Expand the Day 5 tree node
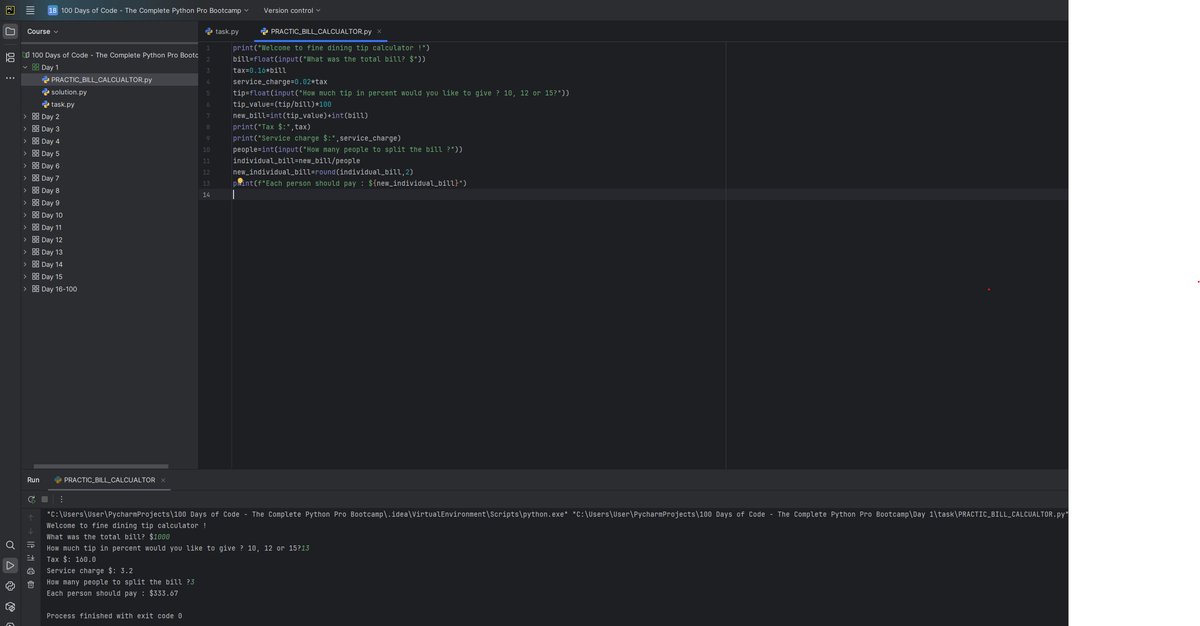 pos(25,153)
